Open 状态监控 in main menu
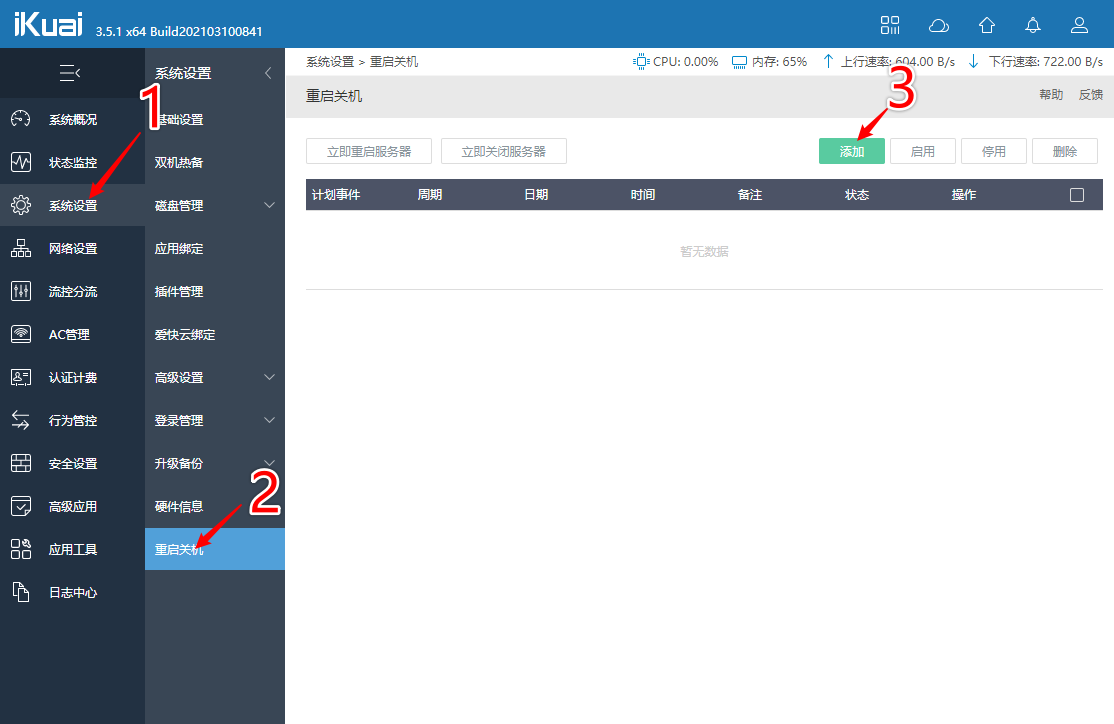The image size is (1114, 724). pyautogui.click(x=72, y=163)
